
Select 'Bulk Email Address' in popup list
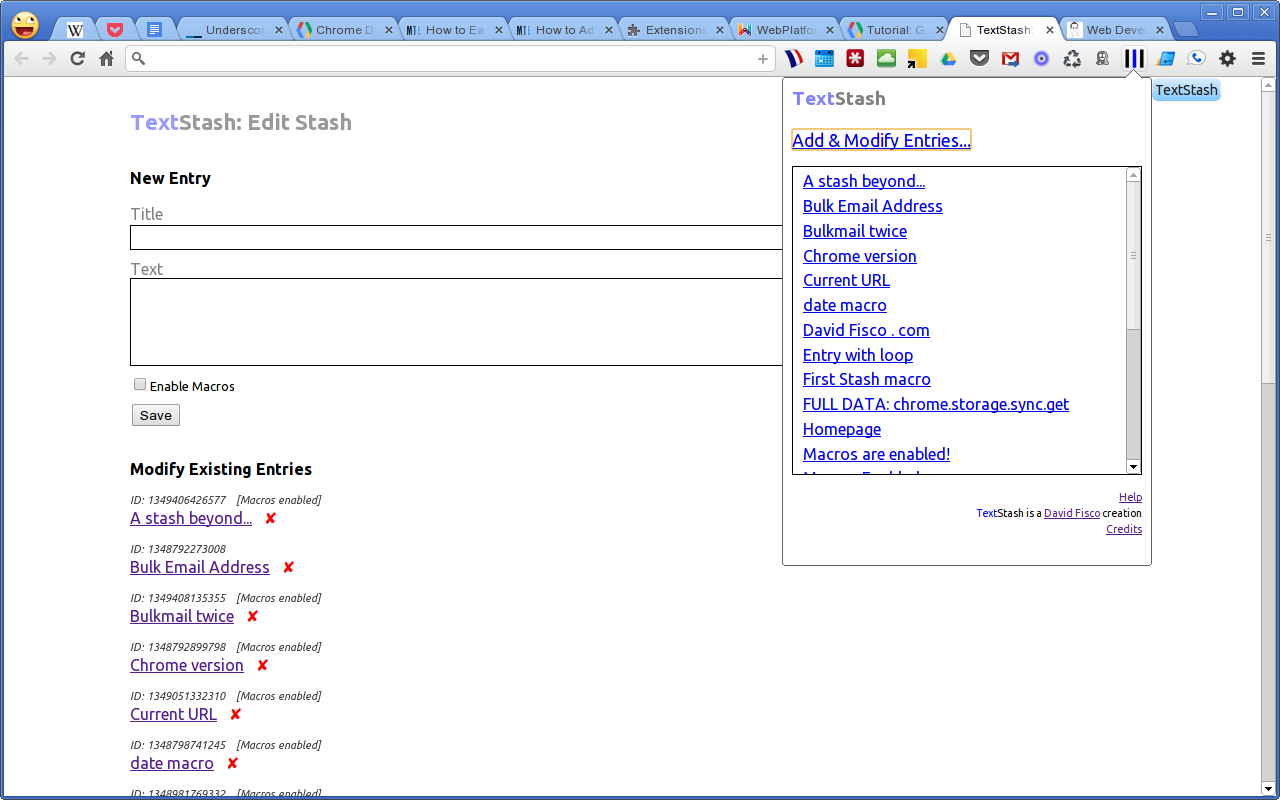coord(873,206)
